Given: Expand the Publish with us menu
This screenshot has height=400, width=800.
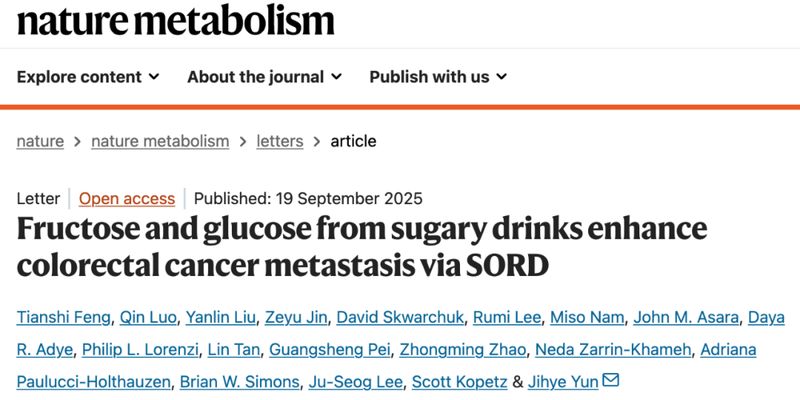Looking at the screenshot, I should (x=438, y=77).
